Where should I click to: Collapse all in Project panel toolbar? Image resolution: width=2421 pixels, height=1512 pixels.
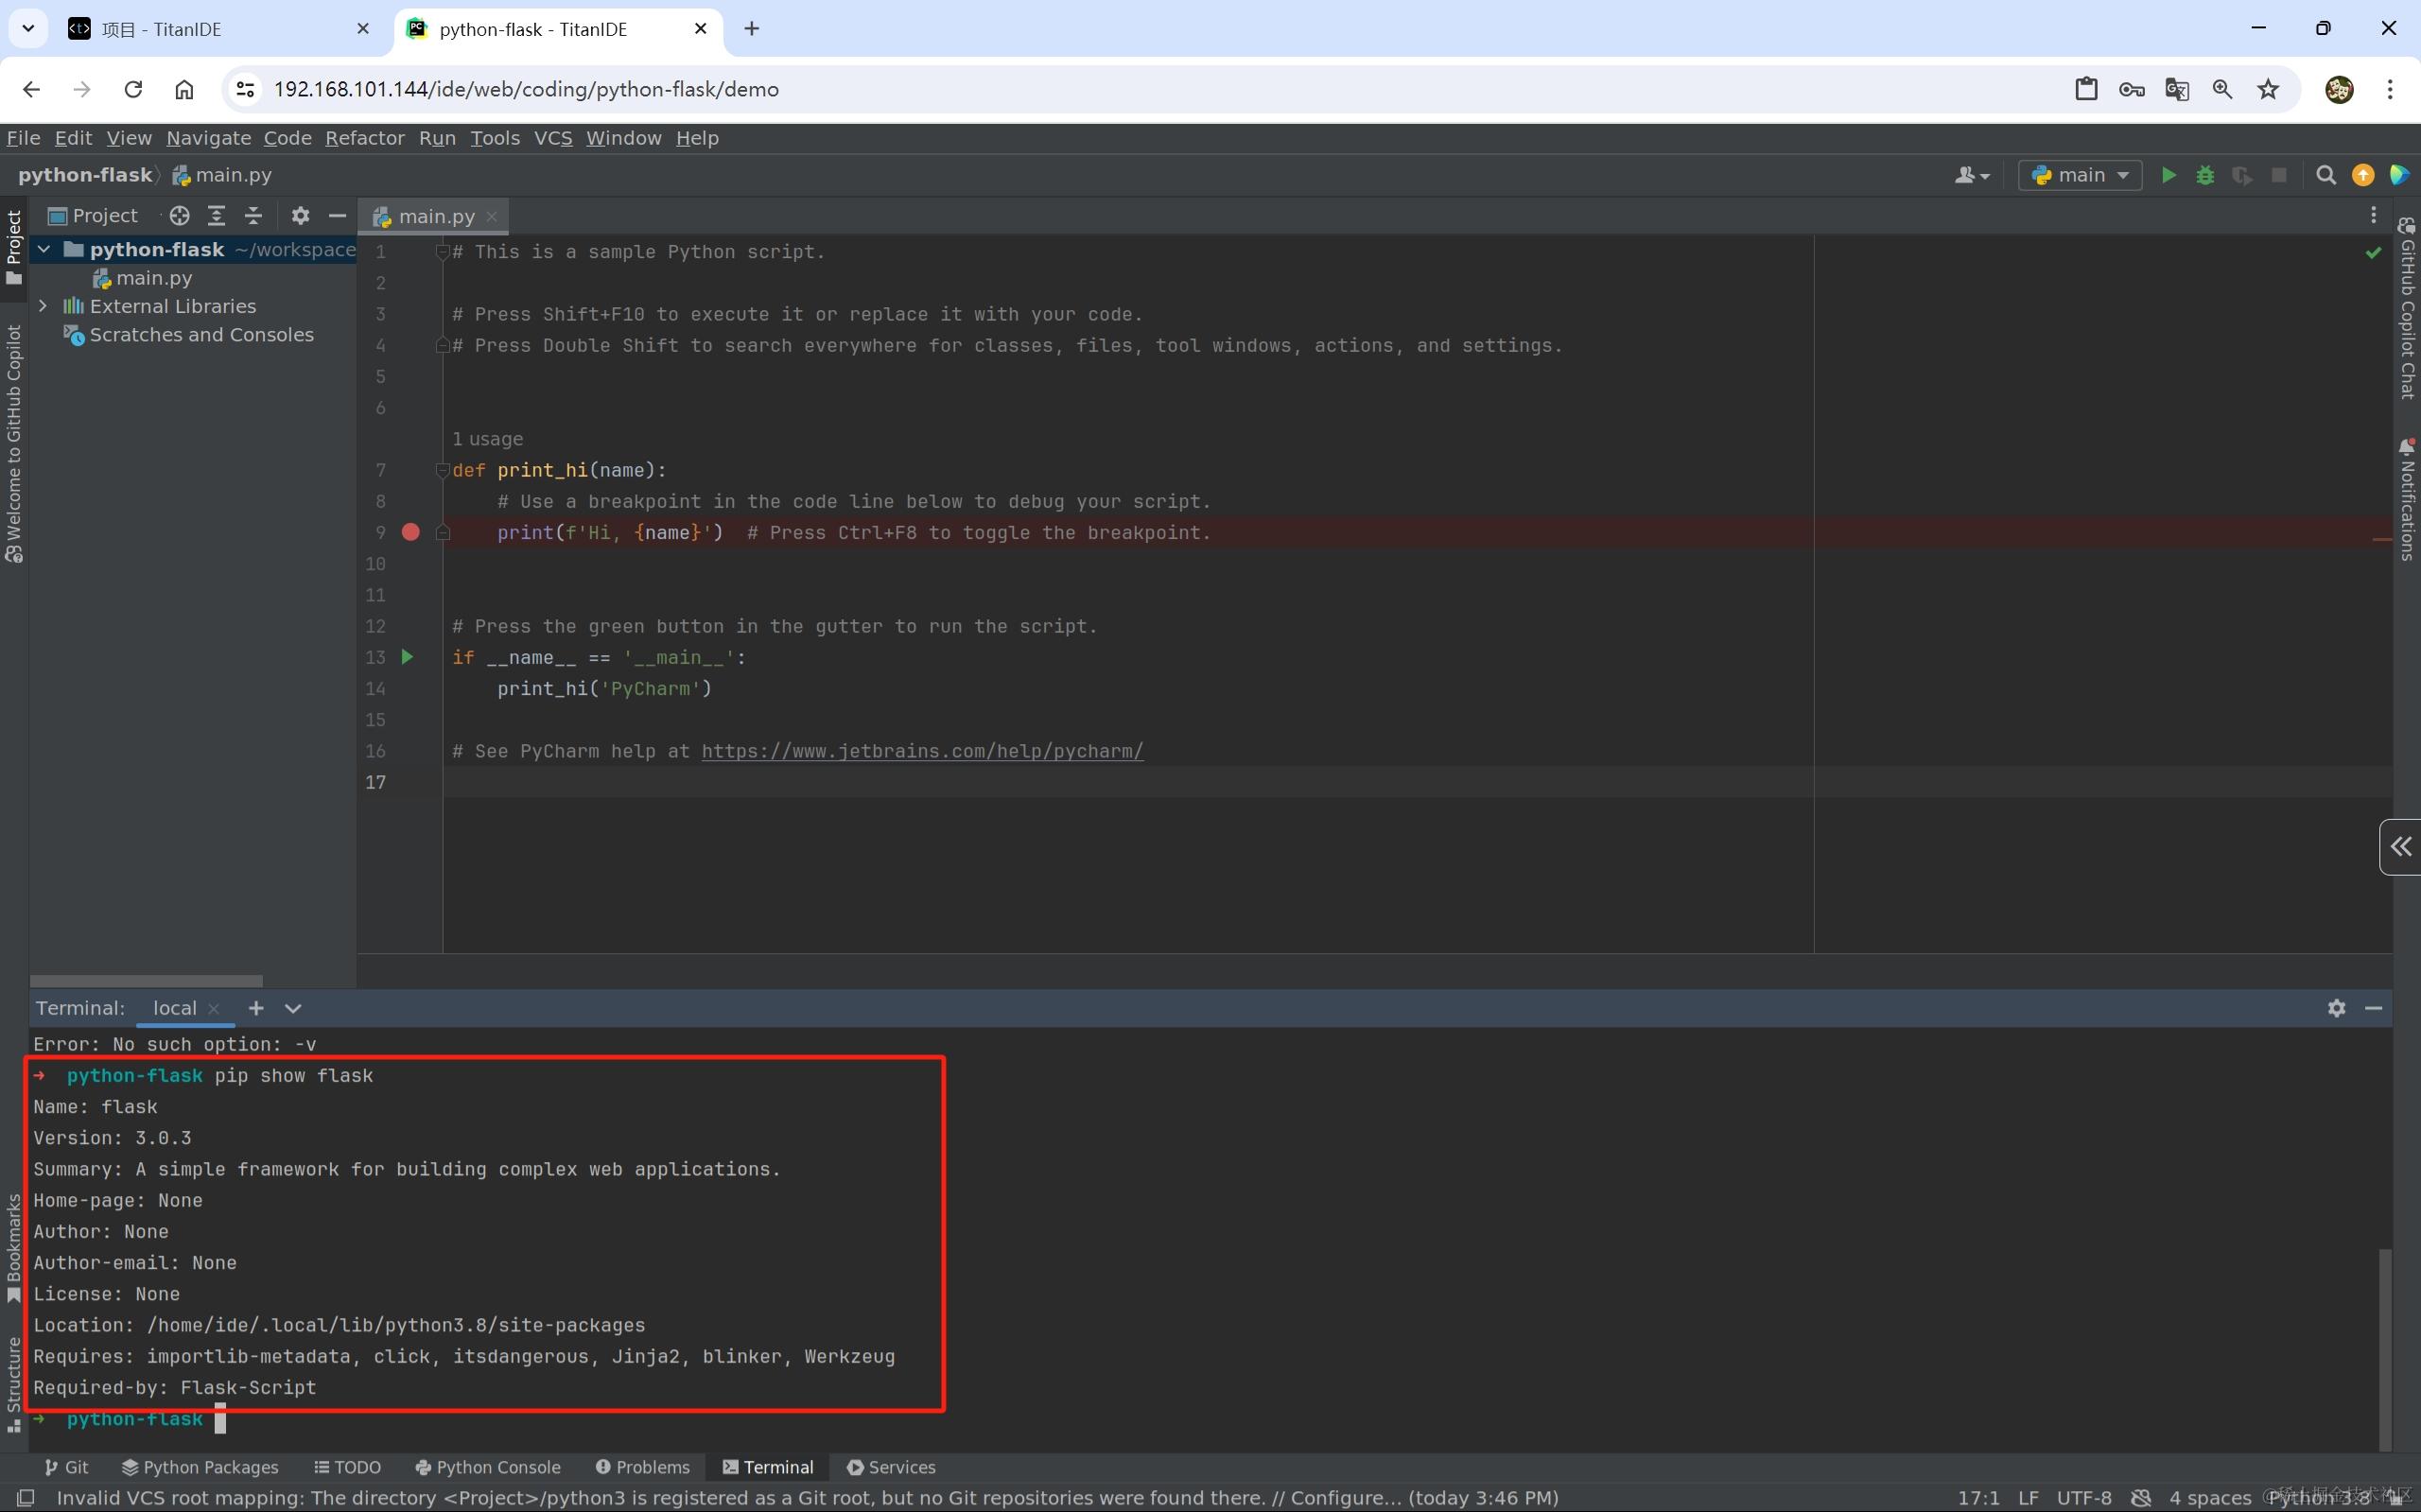coord(253,215)
